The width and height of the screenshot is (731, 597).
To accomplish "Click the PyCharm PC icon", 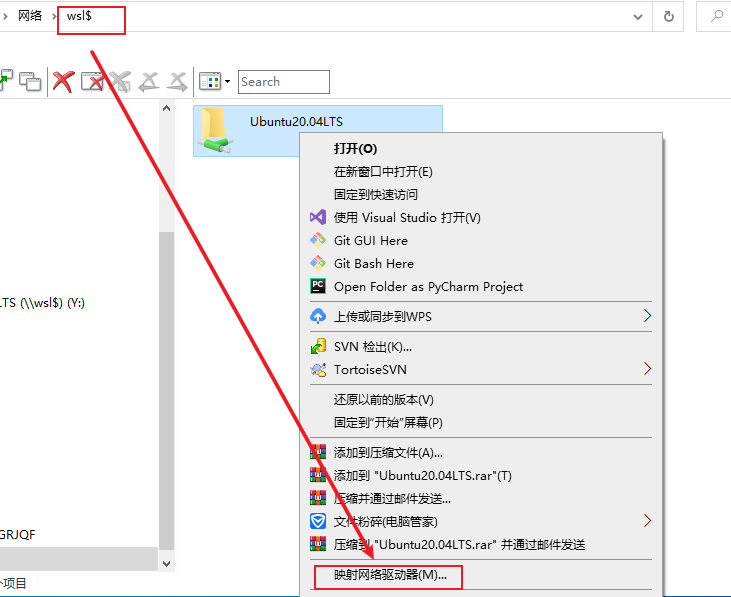I will coord(318,286).
